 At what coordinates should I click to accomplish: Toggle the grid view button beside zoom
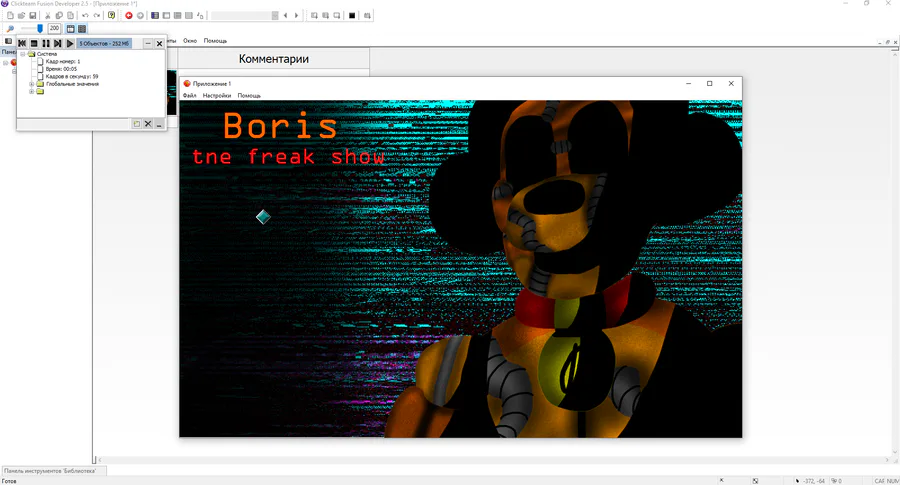(x=82, y=29)
